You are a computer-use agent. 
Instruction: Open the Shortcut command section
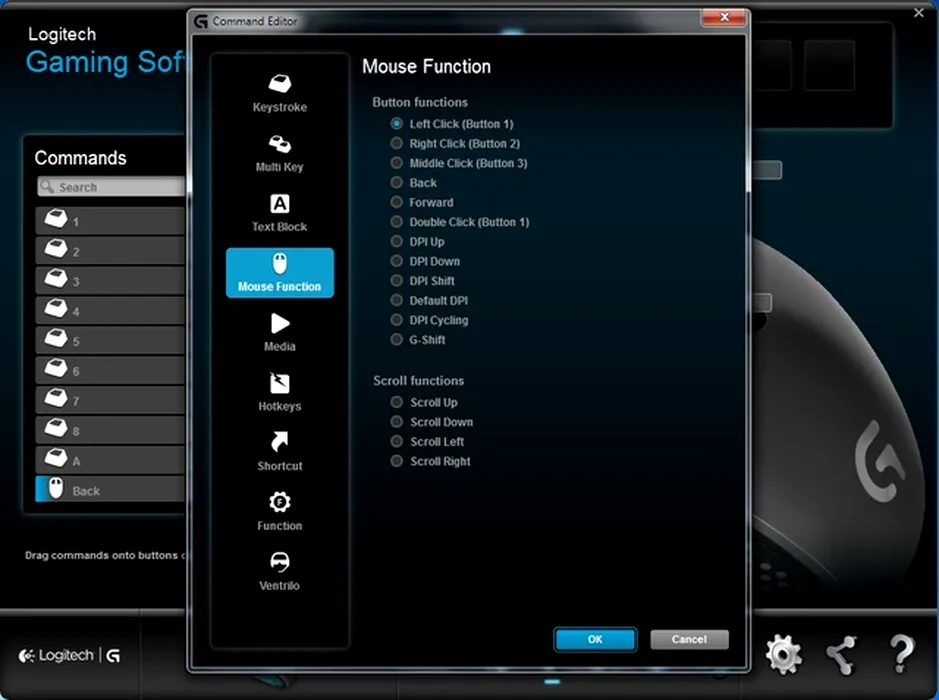[x=279, y=443]
